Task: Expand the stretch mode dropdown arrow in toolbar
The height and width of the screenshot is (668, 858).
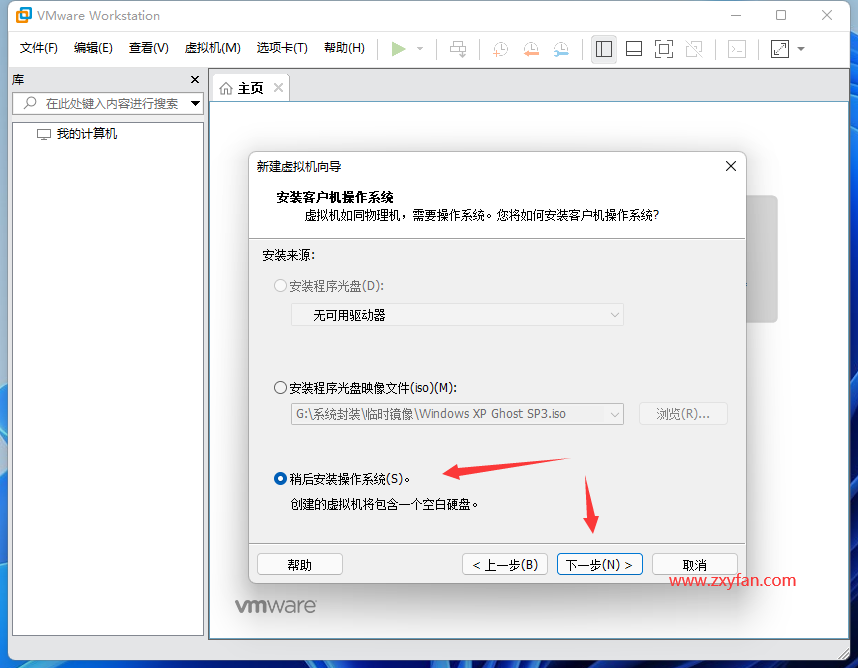Action: click(799, 48)
